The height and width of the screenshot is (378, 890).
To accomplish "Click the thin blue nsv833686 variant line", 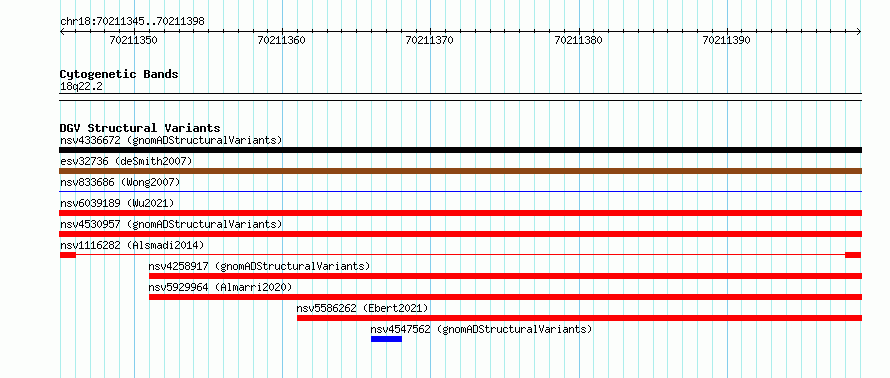I will 460,192.
